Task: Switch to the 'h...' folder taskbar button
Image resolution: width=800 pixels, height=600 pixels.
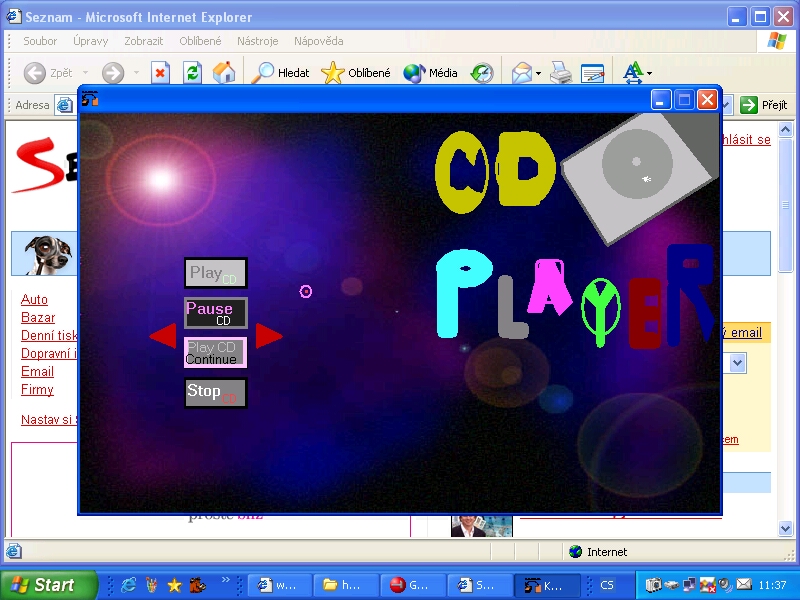Action: click(346, 585)
